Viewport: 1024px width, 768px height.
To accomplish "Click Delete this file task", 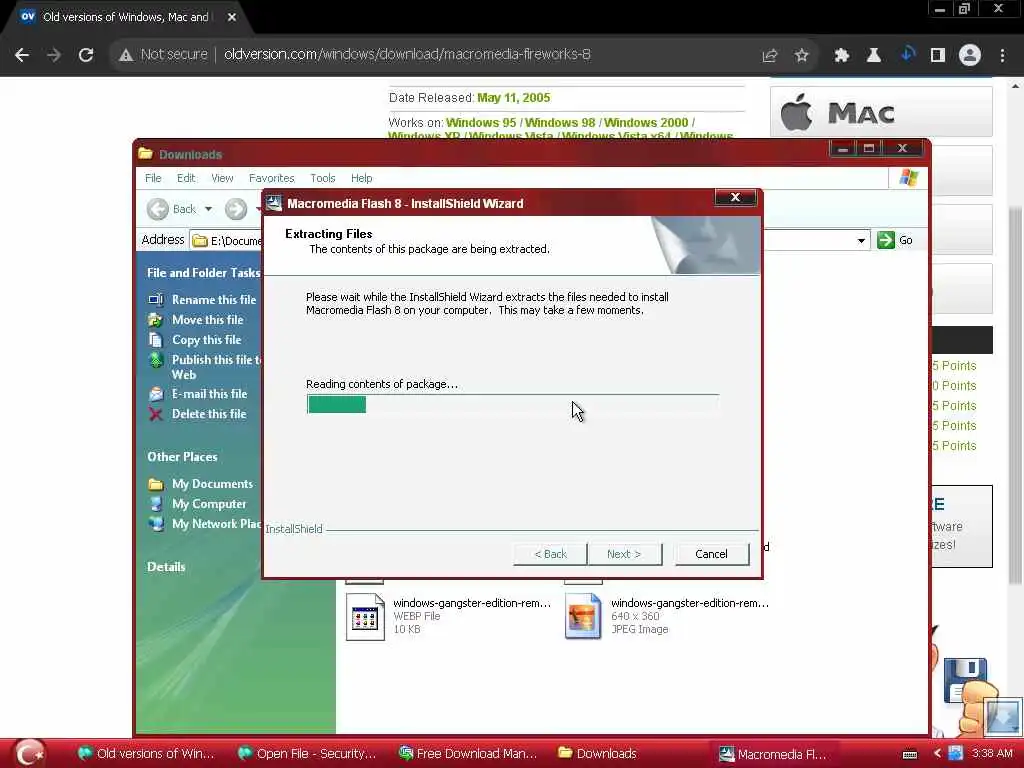I will (209, 414).
